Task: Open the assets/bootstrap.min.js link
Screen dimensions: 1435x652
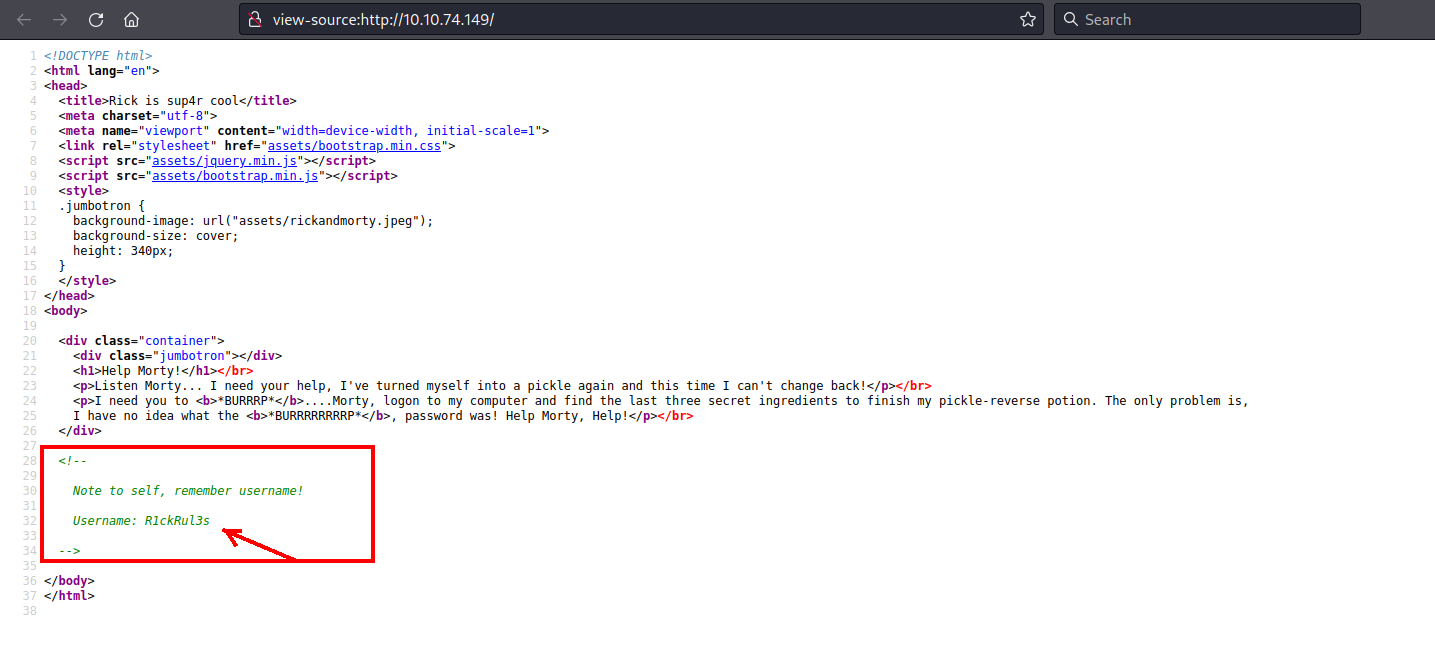Action: point(235,176)
